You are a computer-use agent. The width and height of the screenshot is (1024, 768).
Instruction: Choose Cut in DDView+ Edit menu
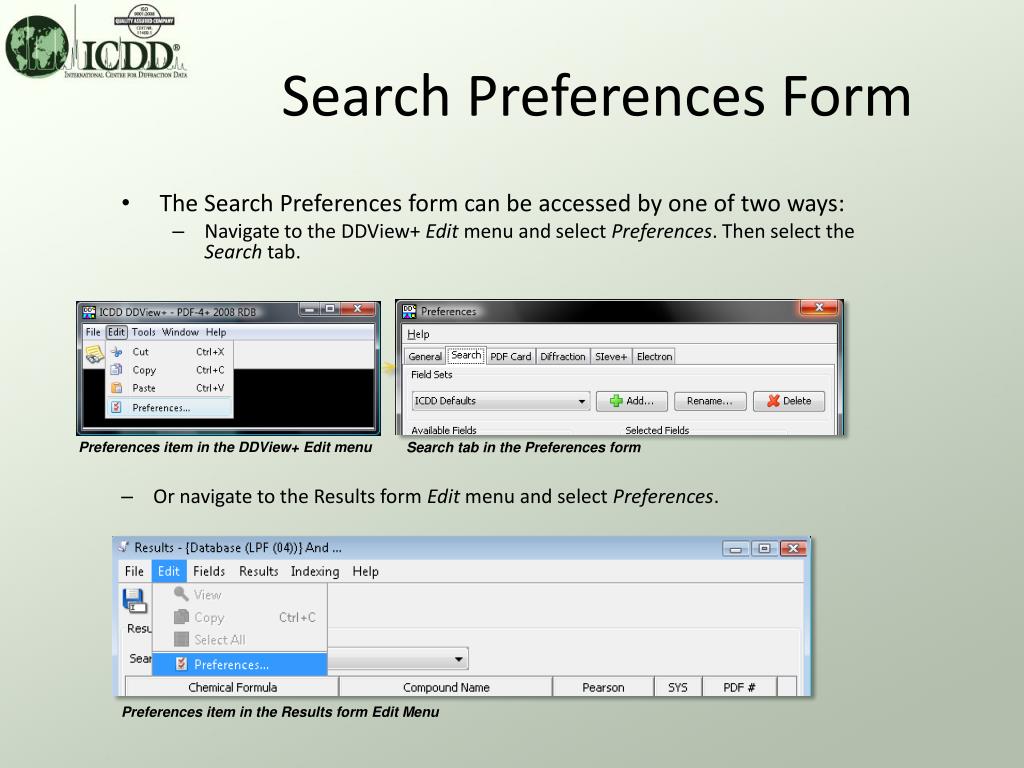tap(169, 351)
